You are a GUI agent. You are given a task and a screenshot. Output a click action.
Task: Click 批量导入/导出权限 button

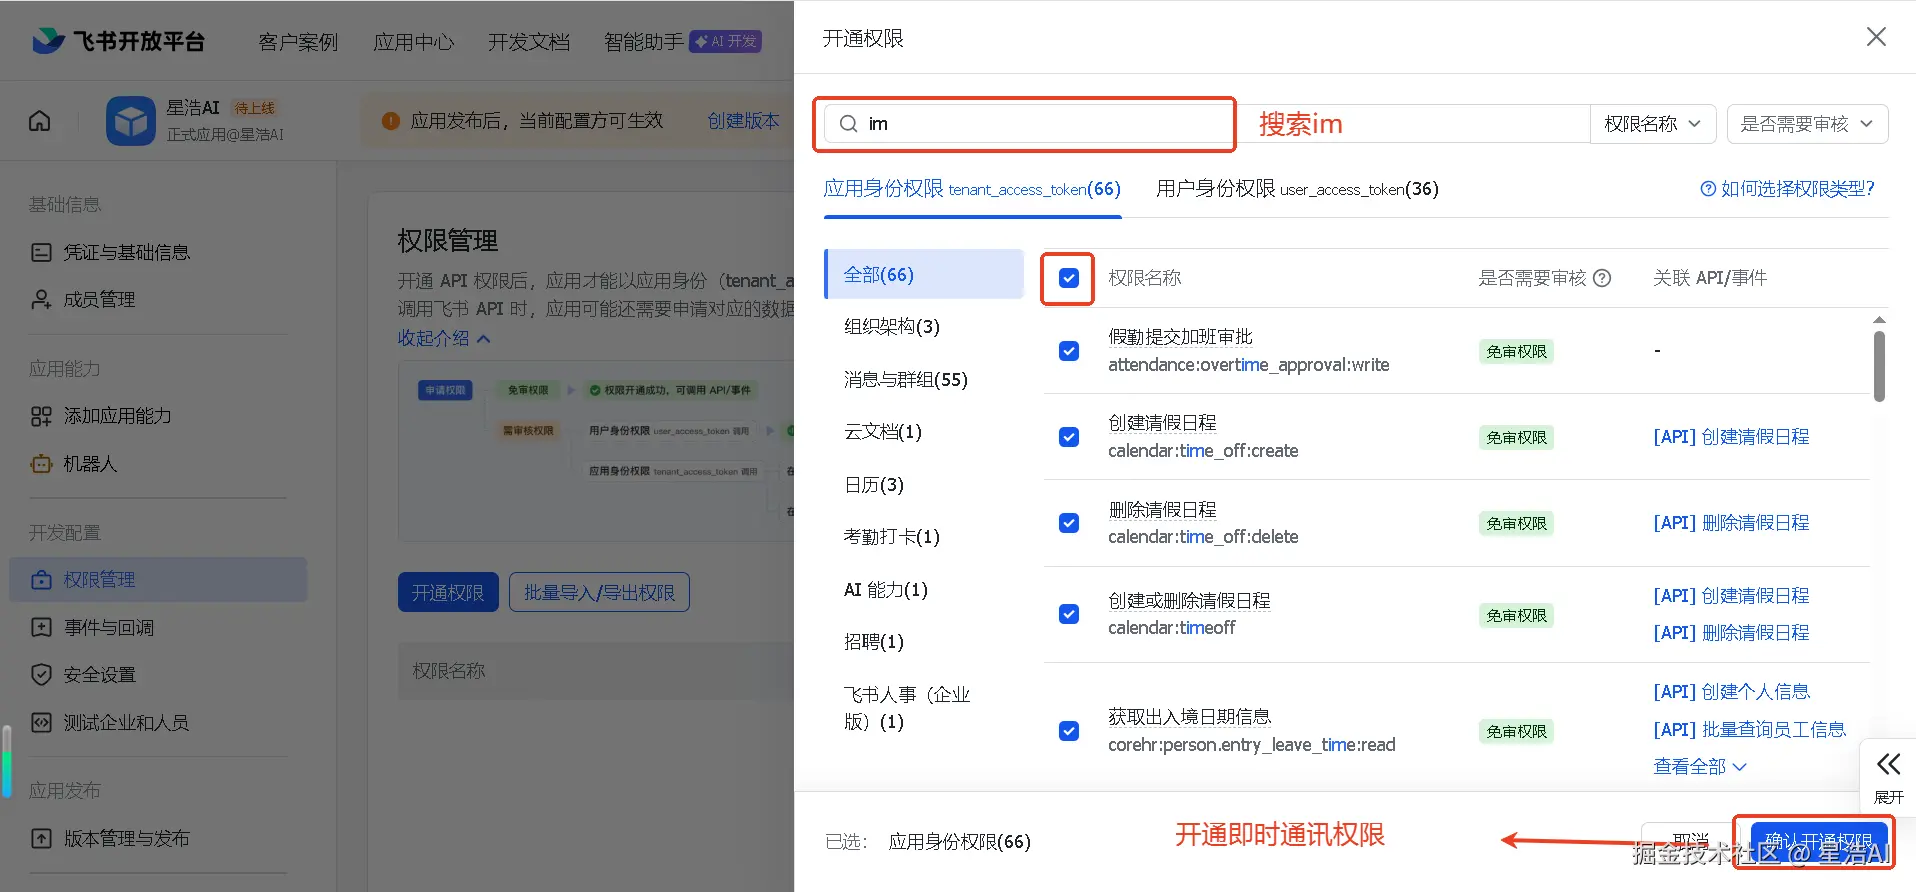(599, 593)
